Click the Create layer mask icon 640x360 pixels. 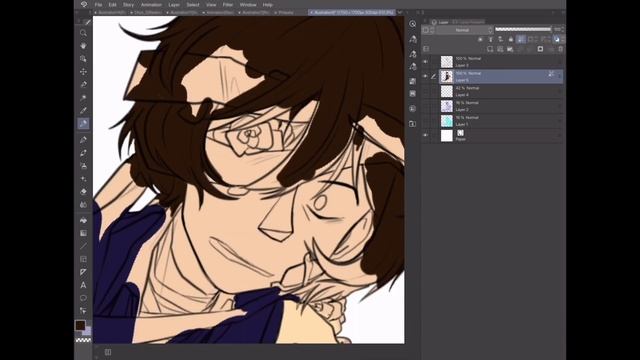(x=540, y=49)
